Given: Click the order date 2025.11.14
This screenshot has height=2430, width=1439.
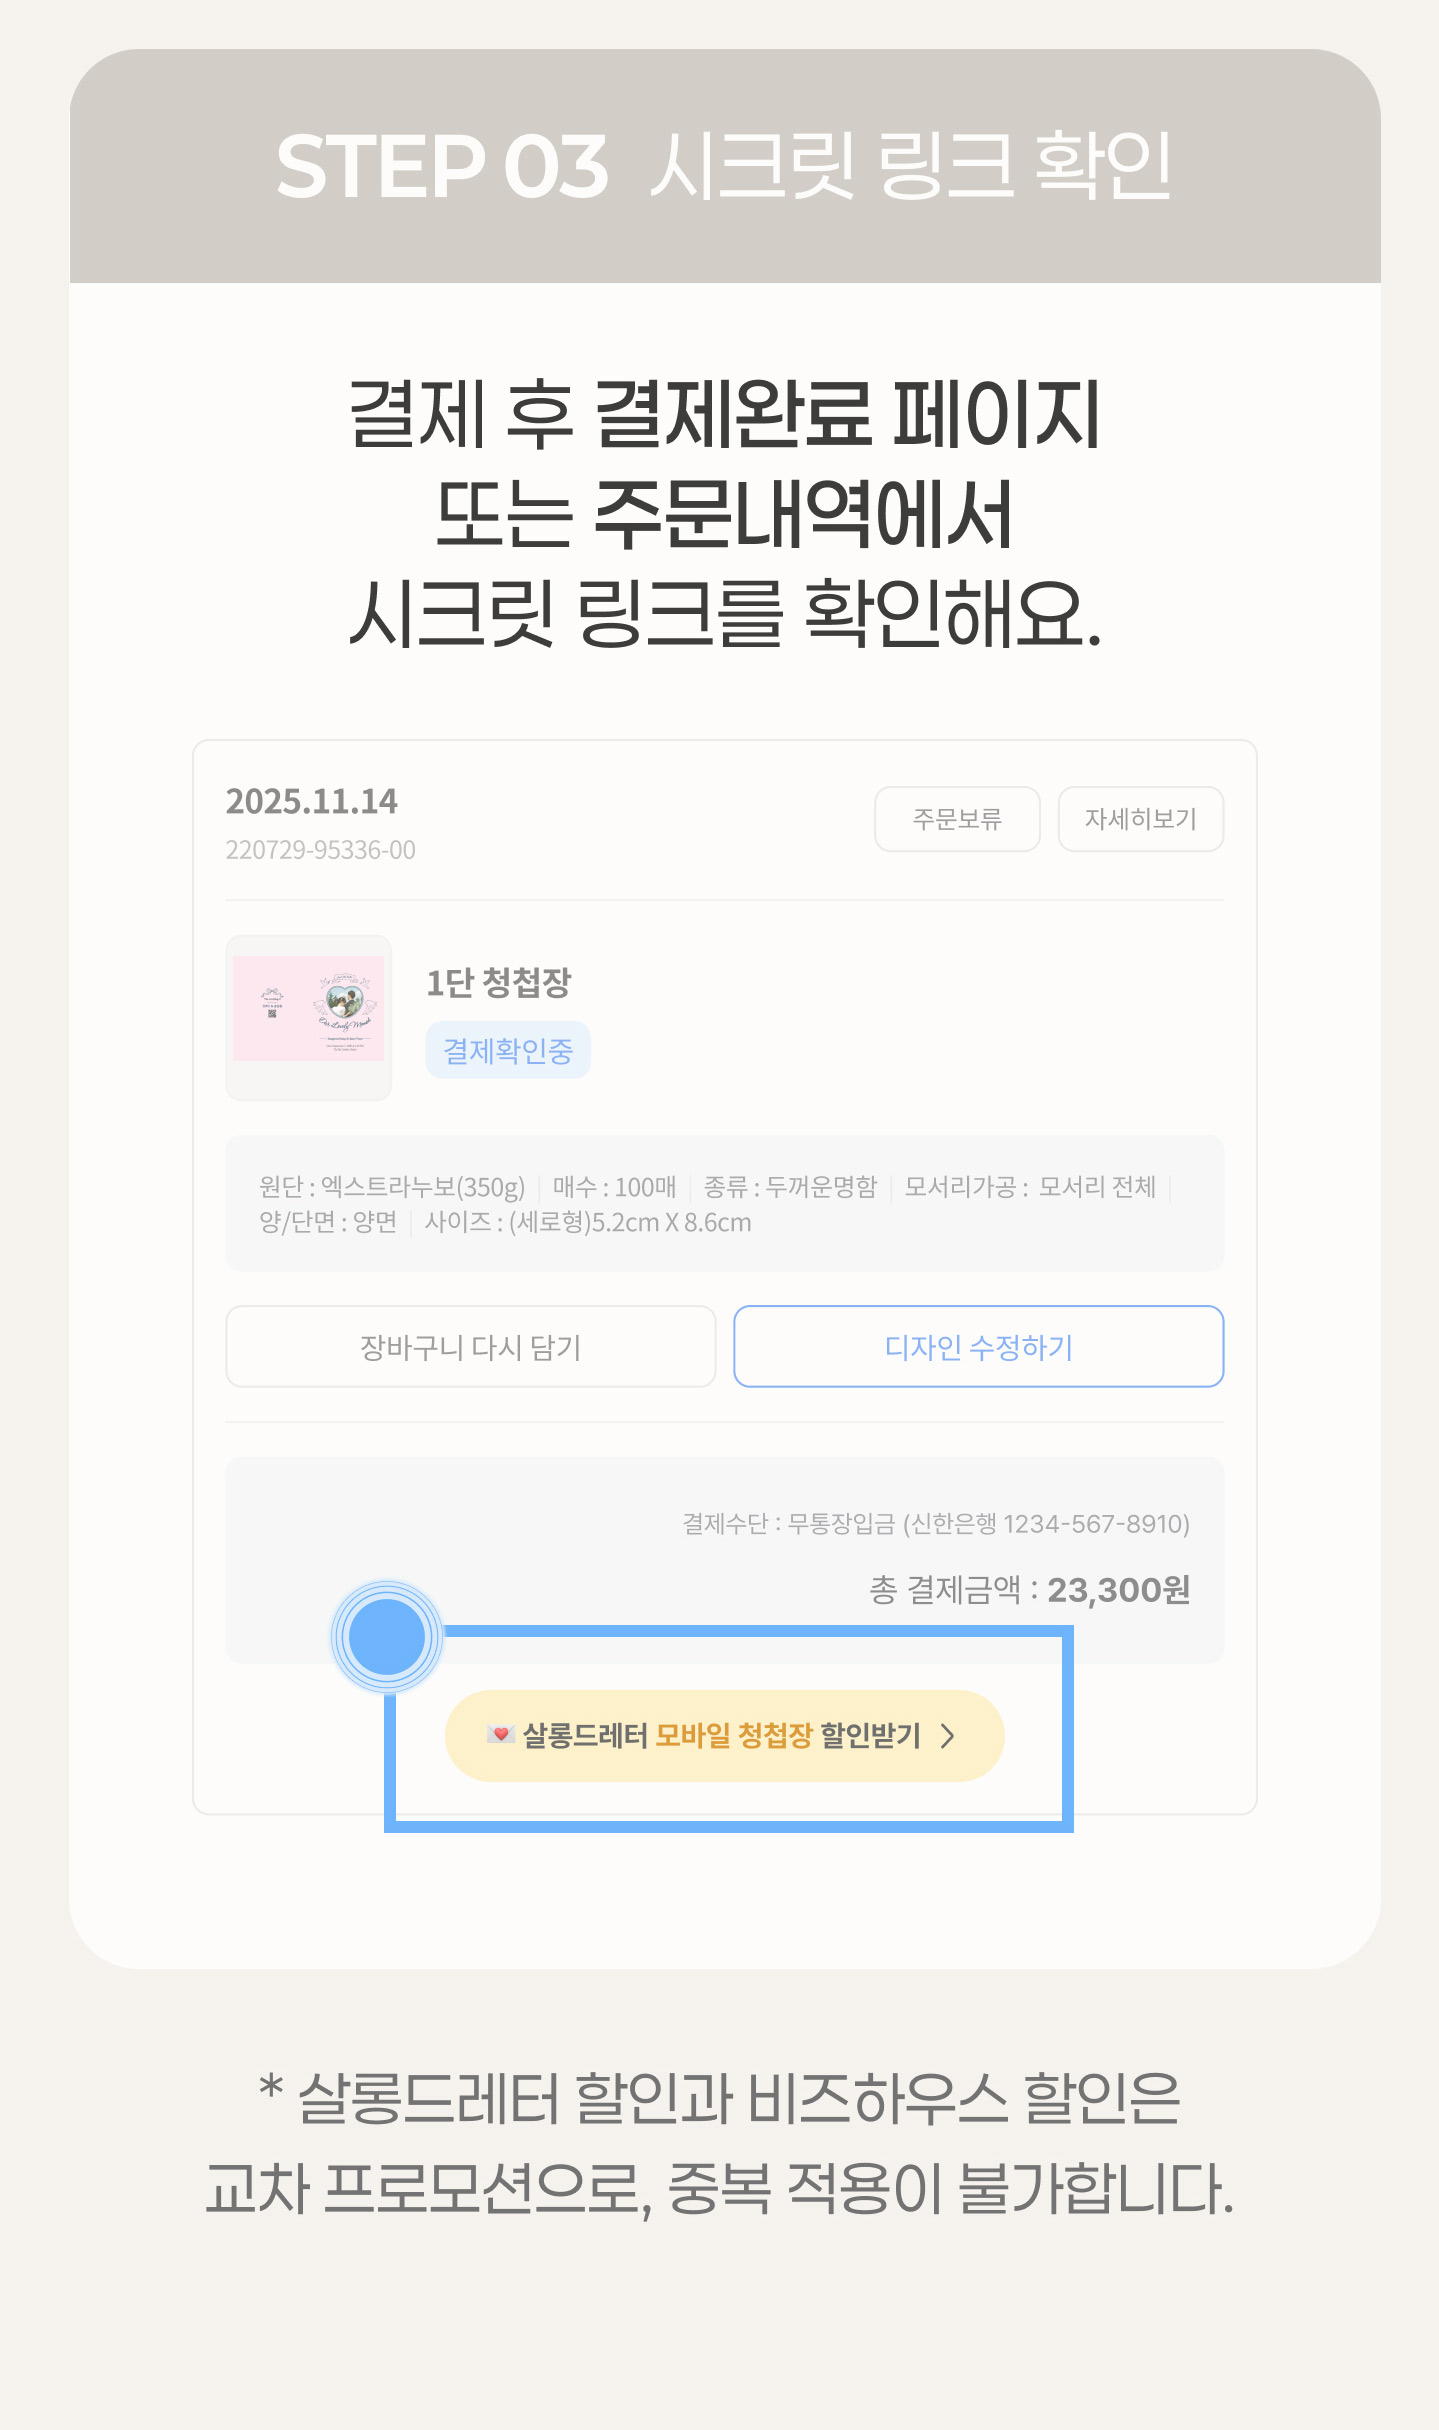Looking at the screenshot, I should point(311,801).
